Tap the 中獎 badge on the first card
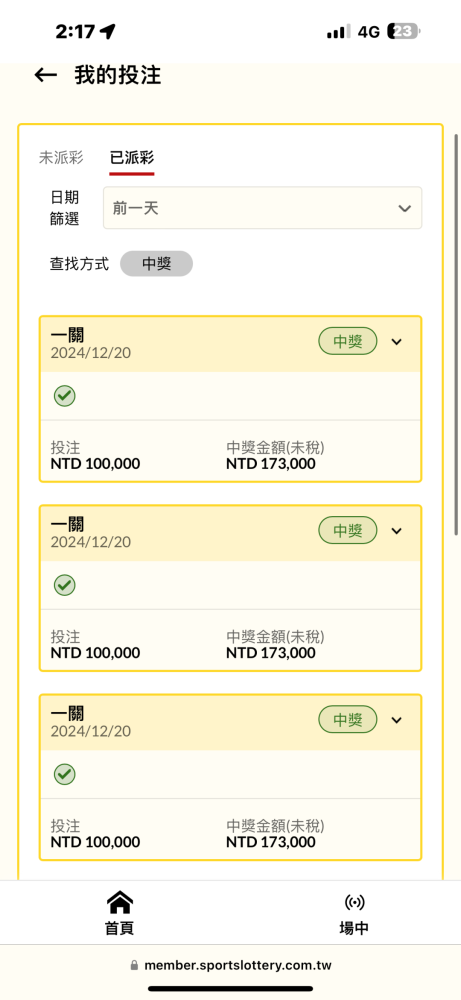The width and height of the screenshot is (461, 1000). click(348, 341)
